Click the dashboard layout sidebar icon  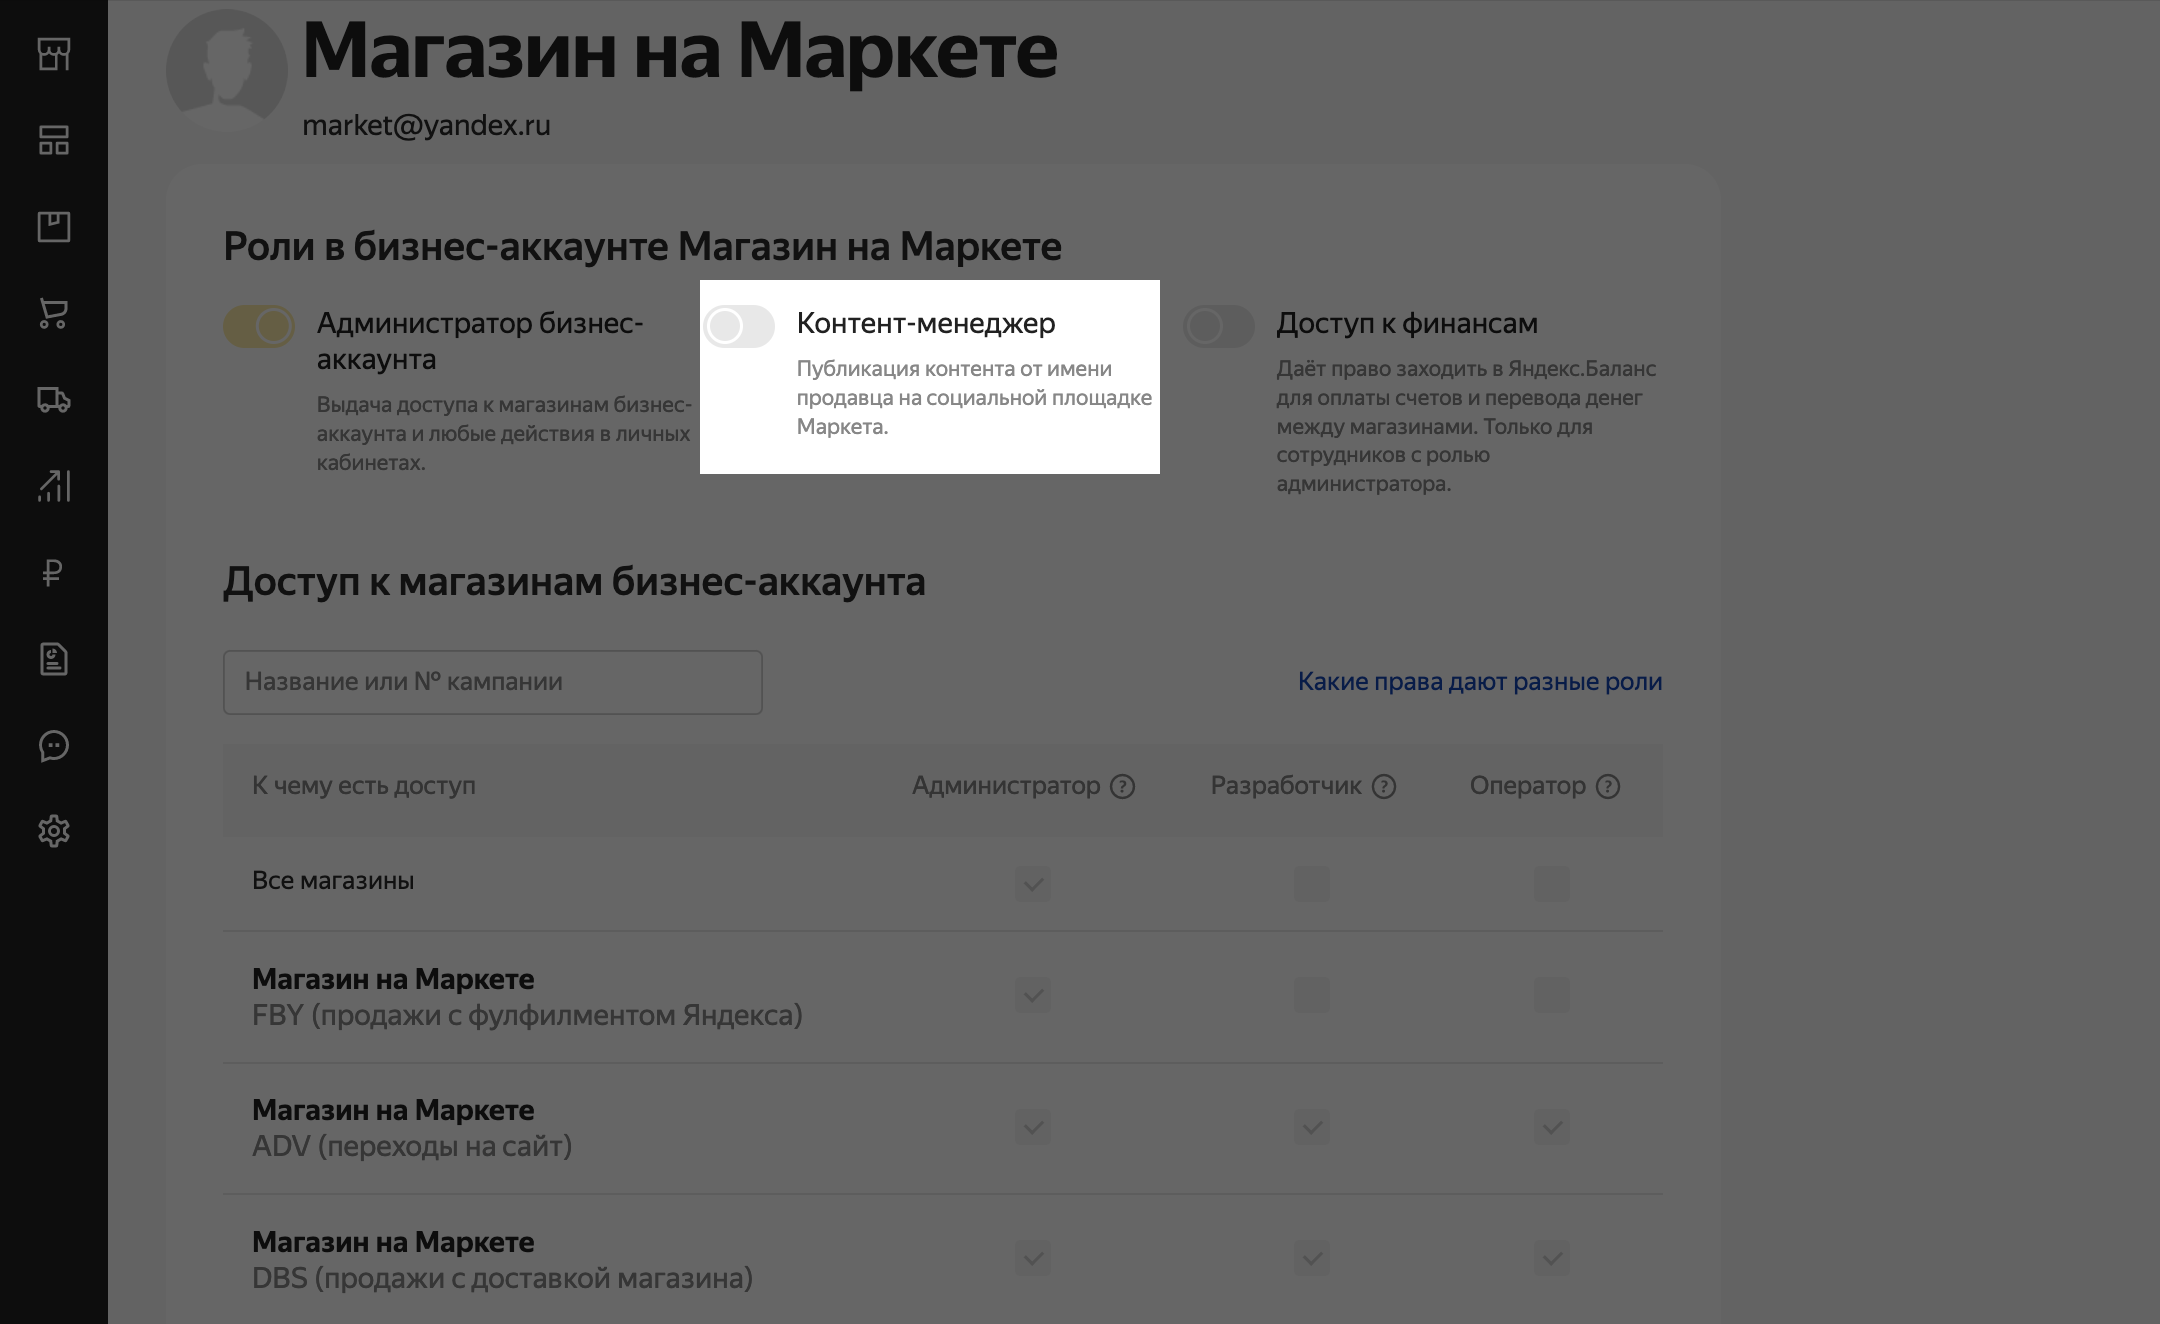click(54, 140)
